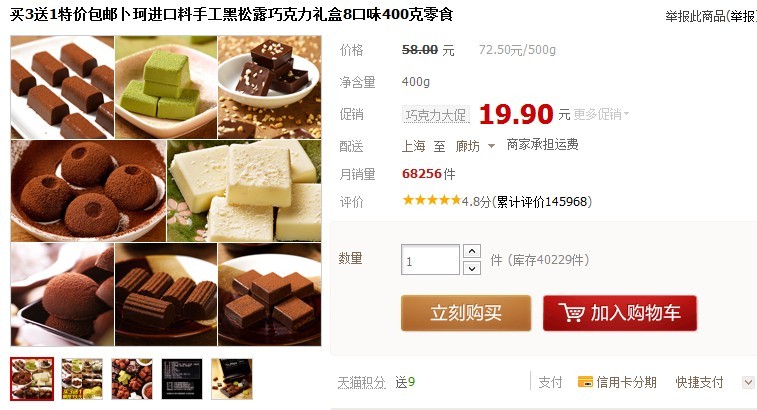Click the five-star rating icons

tap(432, 200)
